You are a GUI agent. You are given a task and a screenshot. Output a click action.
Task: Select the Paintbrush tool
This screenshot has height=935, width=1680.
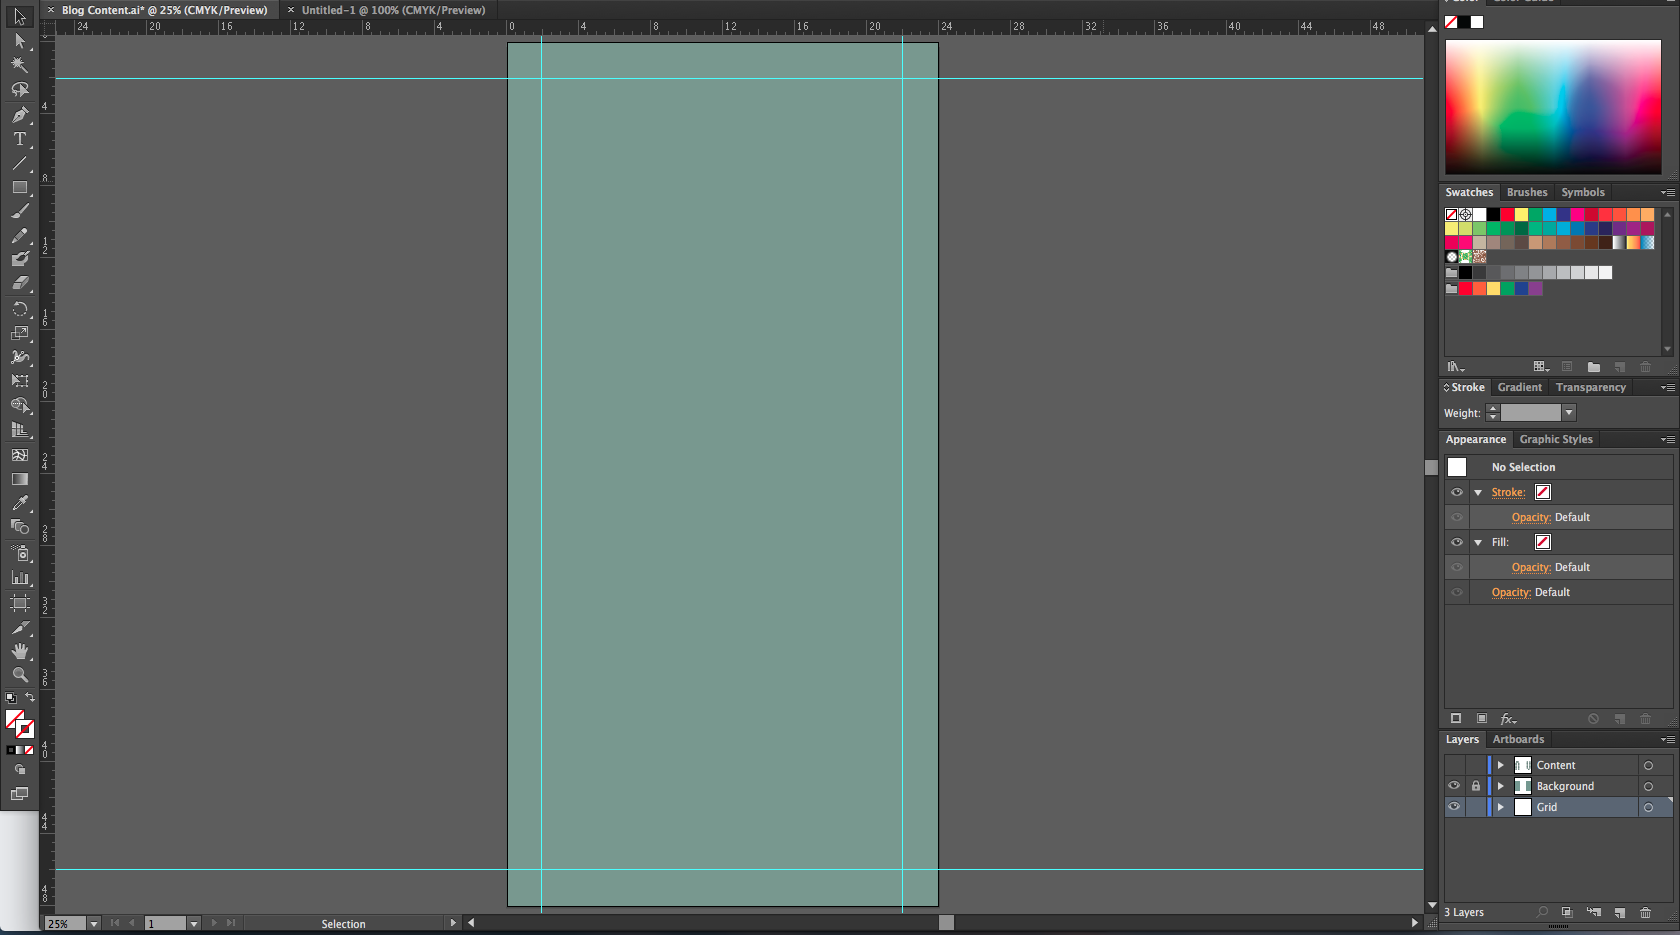click(x=19, y=211)
